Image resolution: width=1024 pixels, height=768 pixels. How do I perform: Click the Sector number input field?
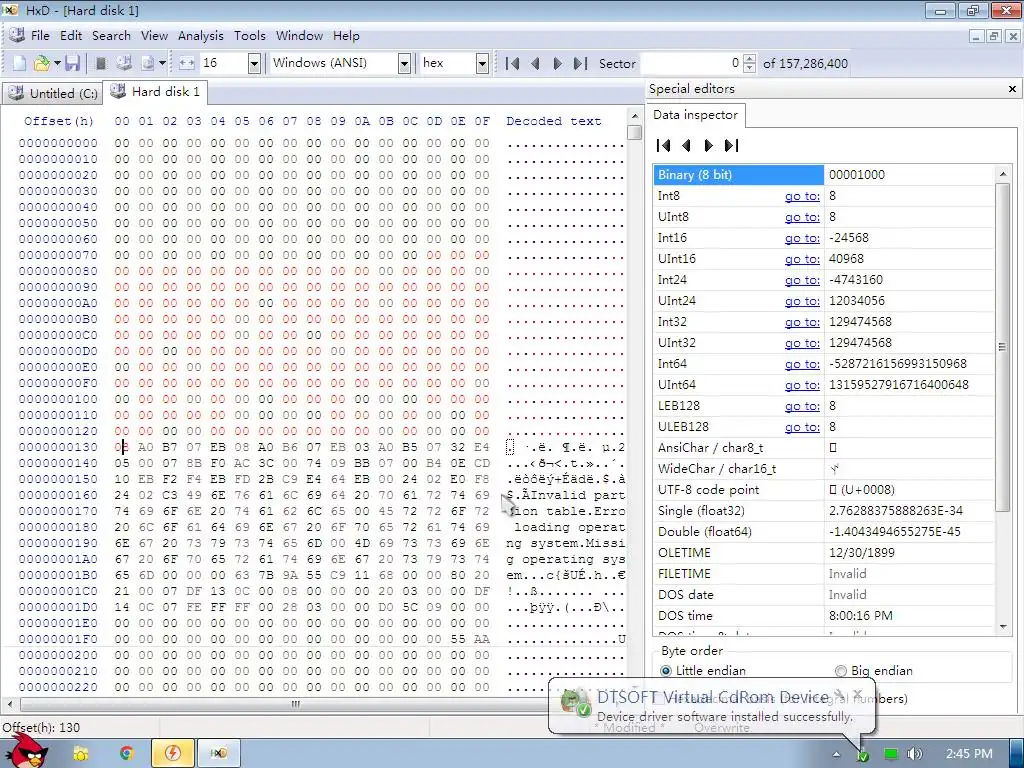click(692, 63)
